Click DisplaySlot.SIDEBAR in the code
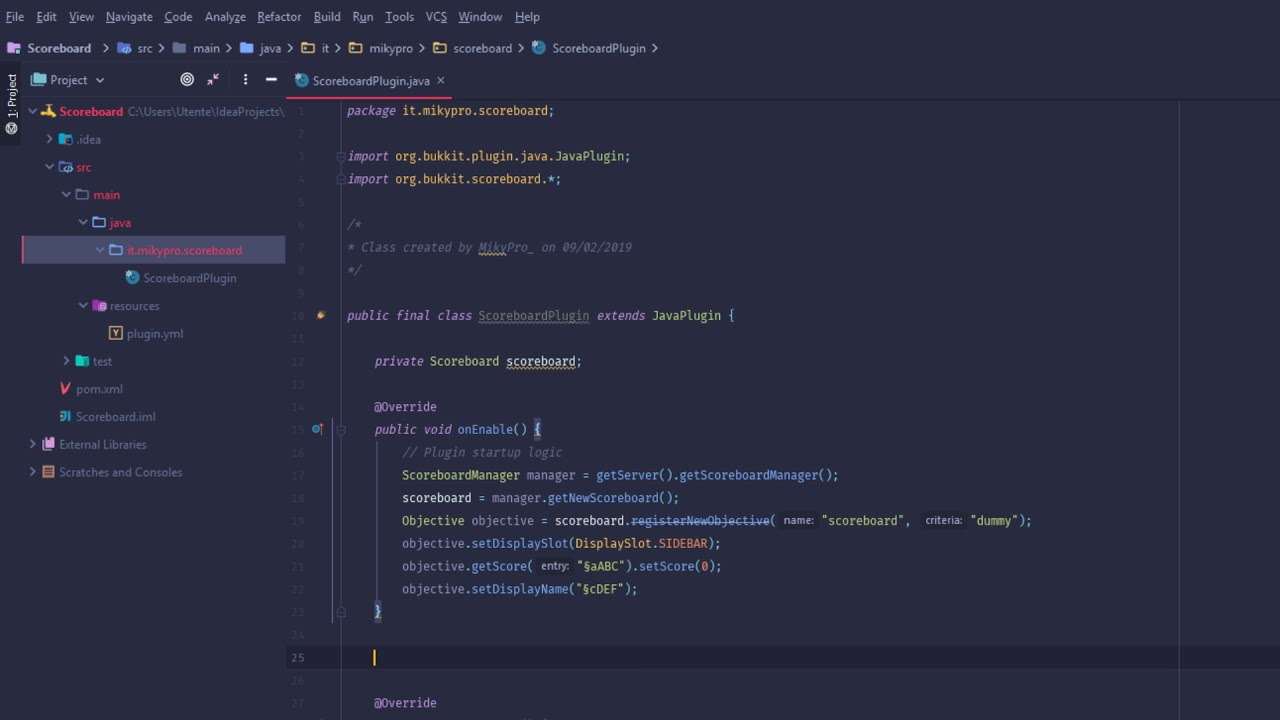The height and width of the screenshot is (720, 1280). click(641, 543)
